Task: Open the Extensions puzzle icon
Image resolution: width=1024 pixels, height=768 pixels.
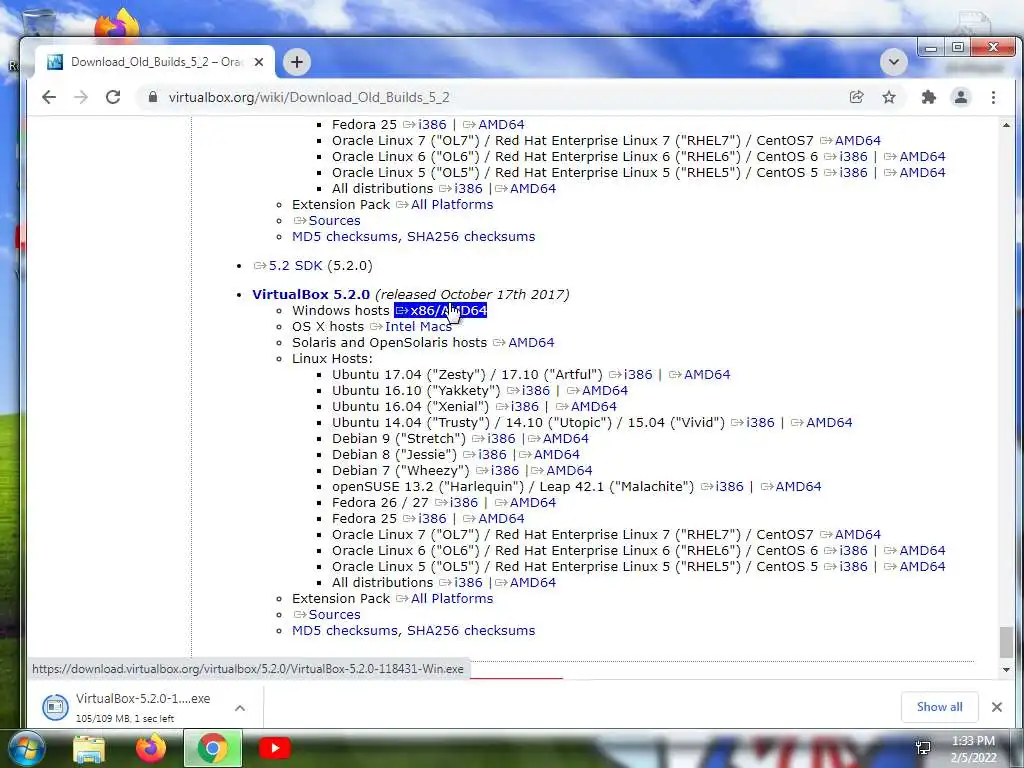Action: (x=928, y=97)
